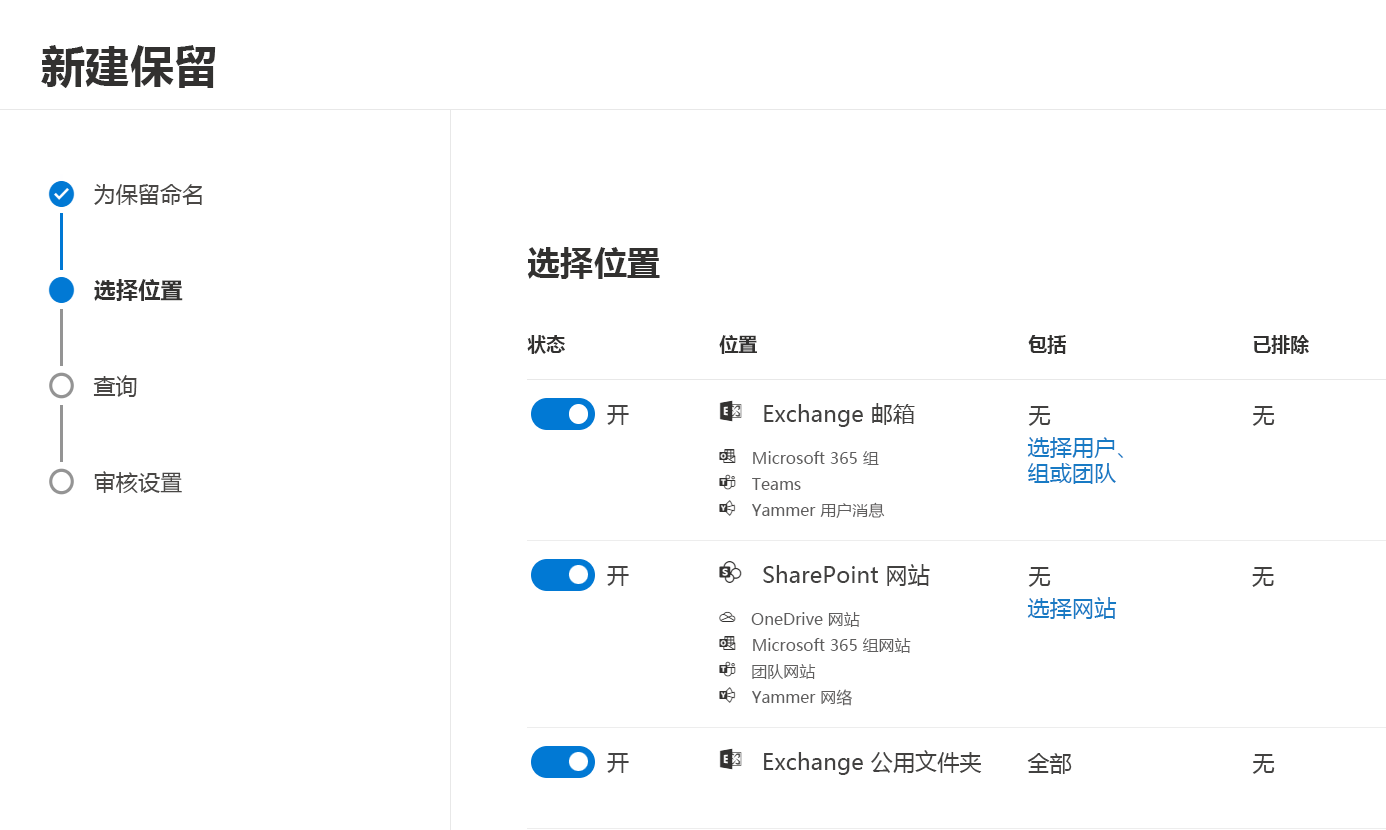Click the Yammer 网络 icon
Image resolution: width=1386 pixels, height=830 pixels.
727,695
